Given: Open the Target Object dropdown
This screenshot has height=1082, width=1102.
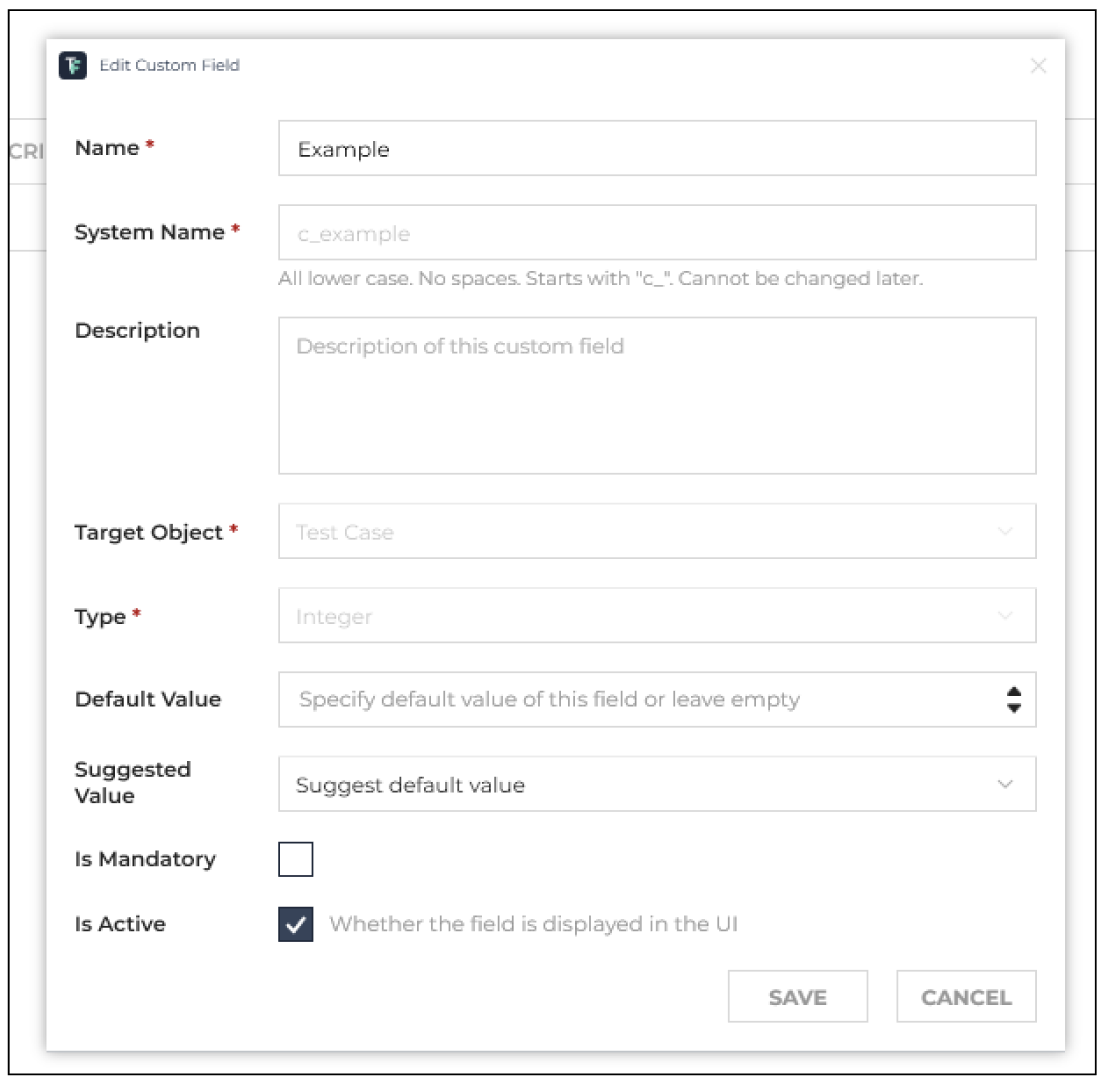Looking at the screenshot, I should (x=657, y=531).
